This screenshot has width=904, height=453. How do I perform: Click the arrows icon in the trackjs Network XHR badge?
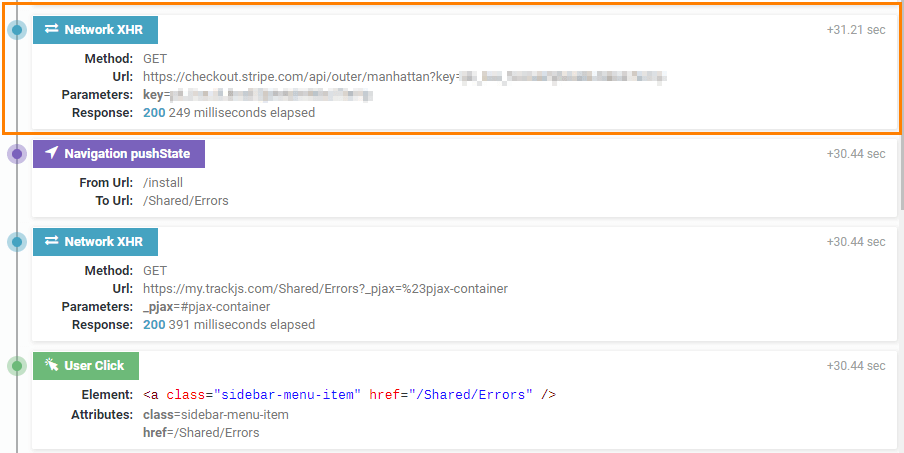coord(51,241)
